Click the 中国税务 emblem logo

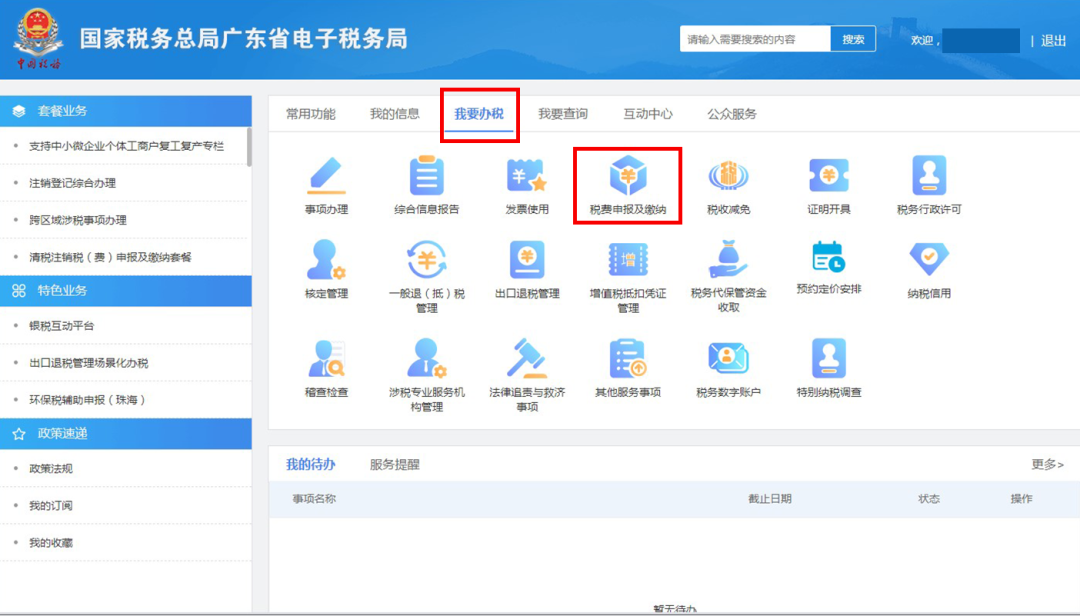click(39, 39)
